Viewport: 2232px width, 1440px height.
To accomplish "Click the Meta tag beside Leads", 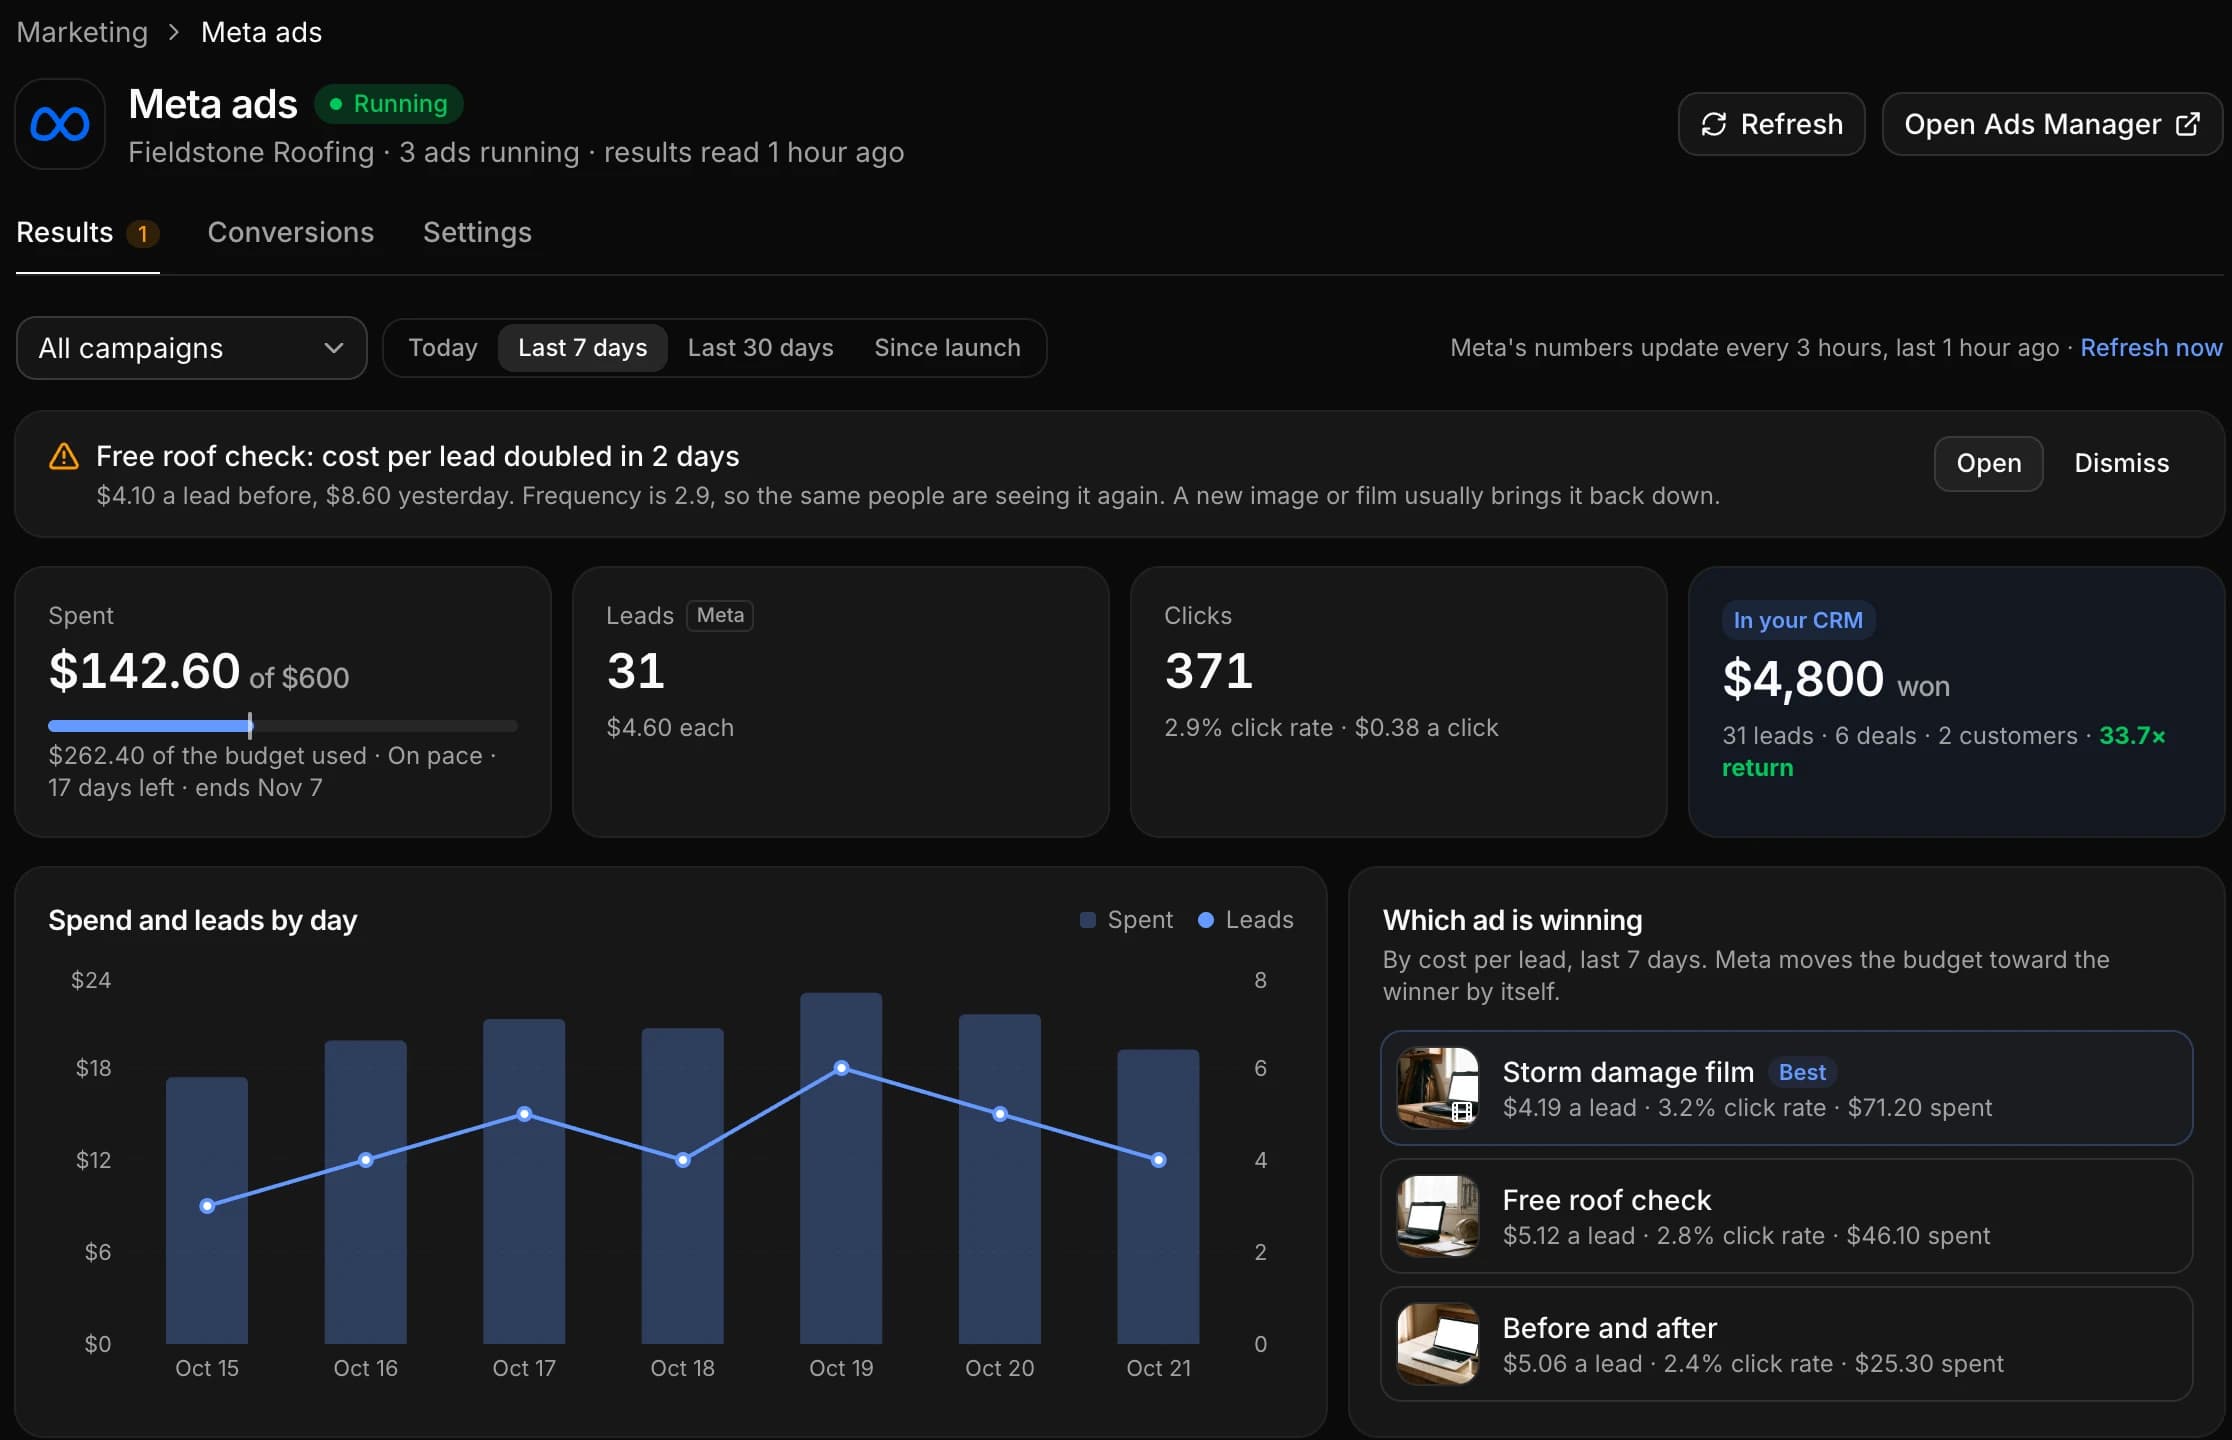I will [720, 615].
